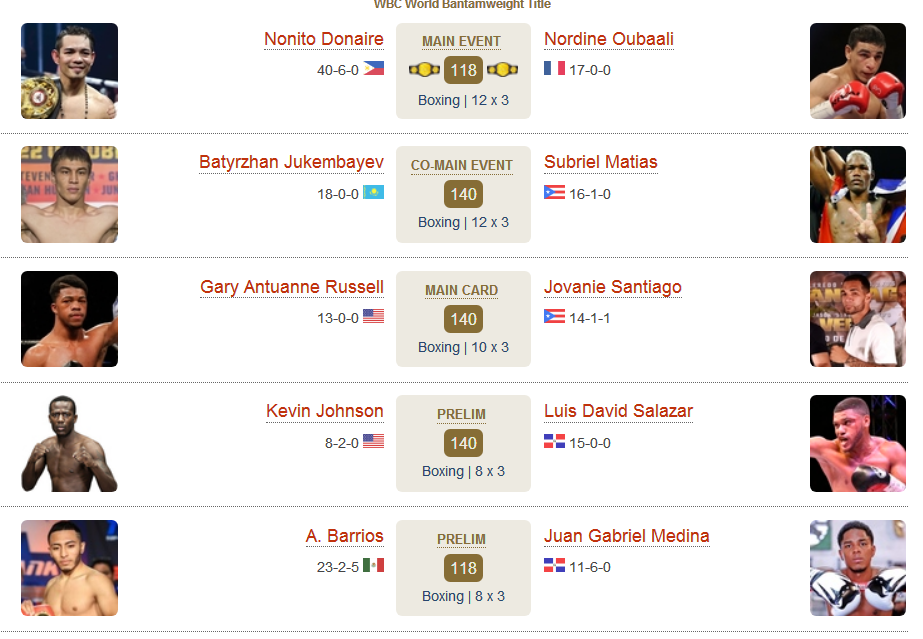
Task: Click the 140 weight badge under MAIN CARD
Action: 463,319
